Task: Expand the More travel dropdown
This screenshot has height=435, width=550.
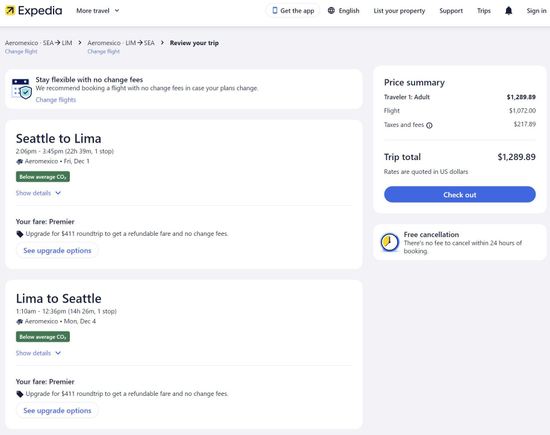Action: (x=98, y=11)
